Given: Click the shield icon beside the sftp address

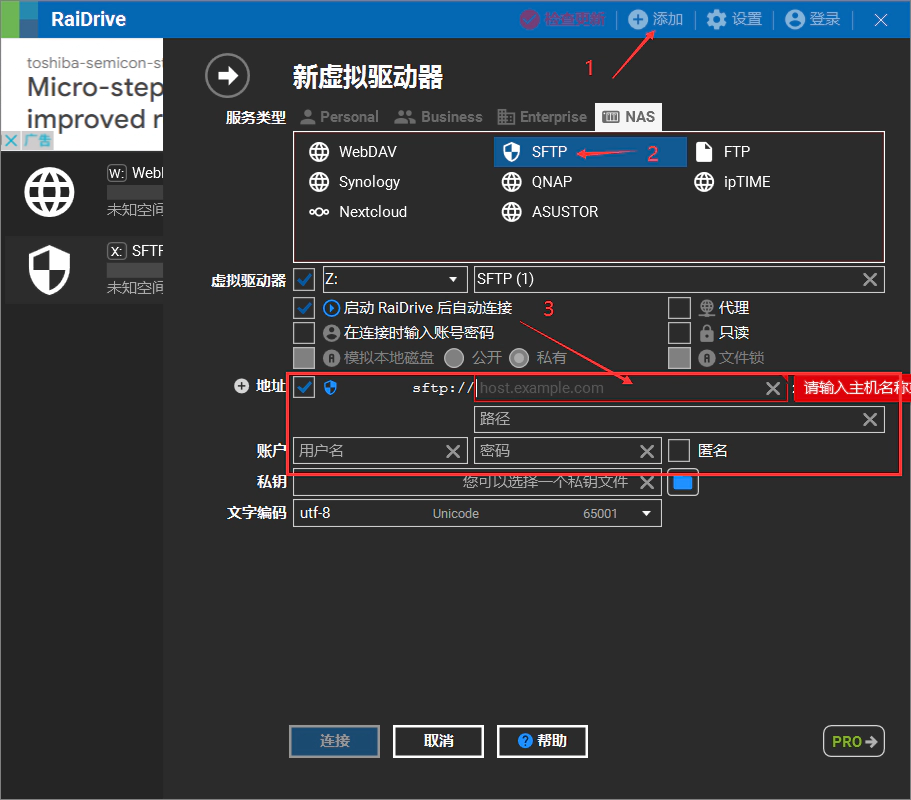Looking at the screenshot, I should pyautogui.click(x=332, y=386).
